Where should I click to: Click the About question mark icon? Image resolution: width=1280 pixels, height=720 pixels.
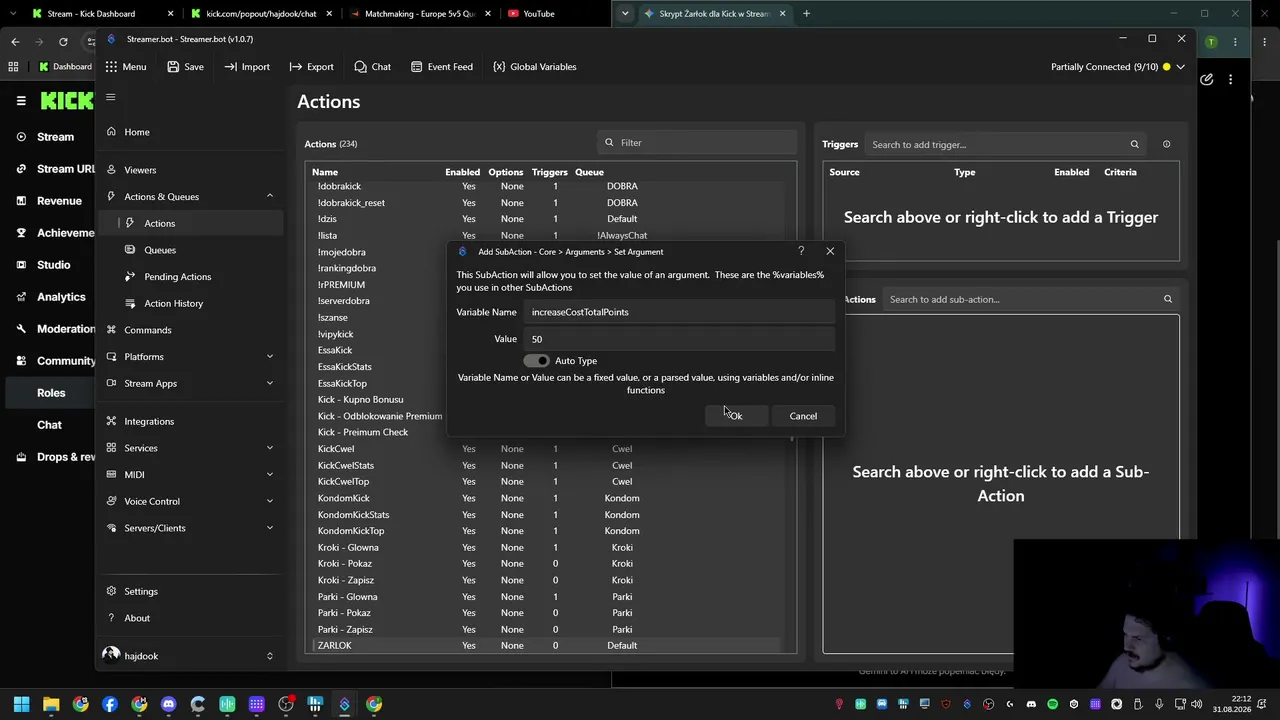point(111,618)
